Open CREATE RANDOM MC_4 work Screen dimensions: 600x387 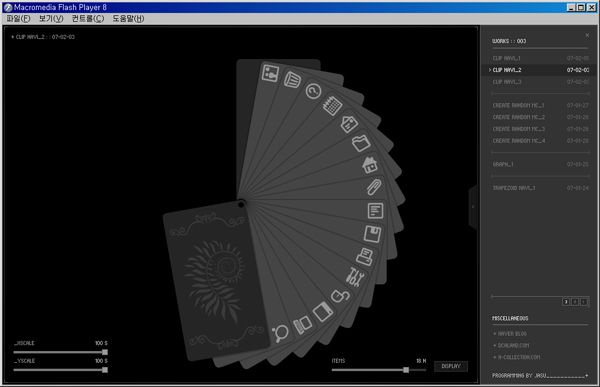point(540,141)
